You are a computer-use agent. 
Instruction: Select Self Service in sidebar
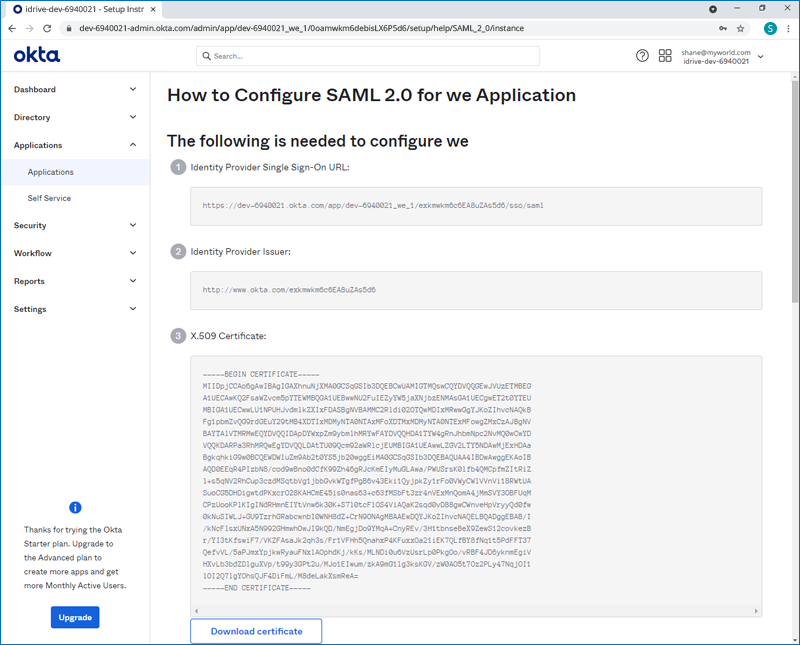click(x=49, y=198)
